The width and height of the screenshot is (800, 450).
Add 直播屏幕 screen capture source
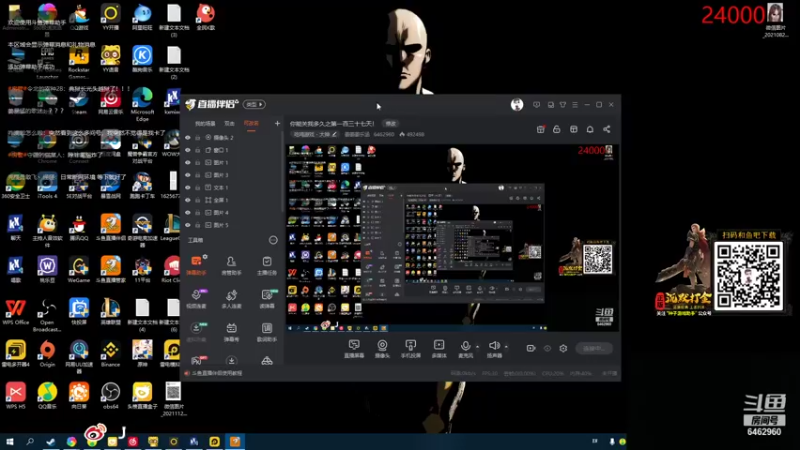(354, 349)
